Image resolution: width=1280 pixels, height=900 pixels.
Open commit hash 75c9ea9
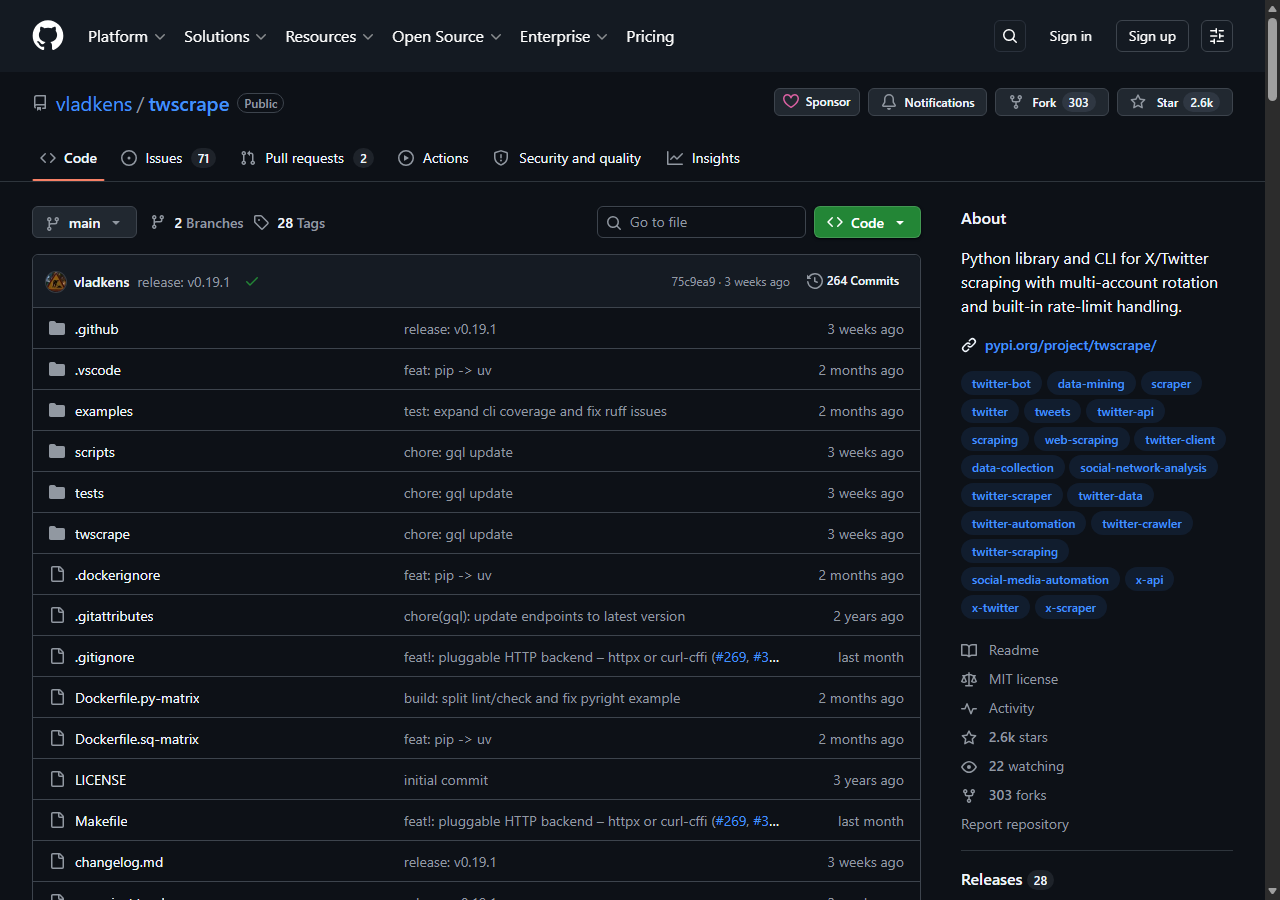pyautogui.click(x=693, y=282)
